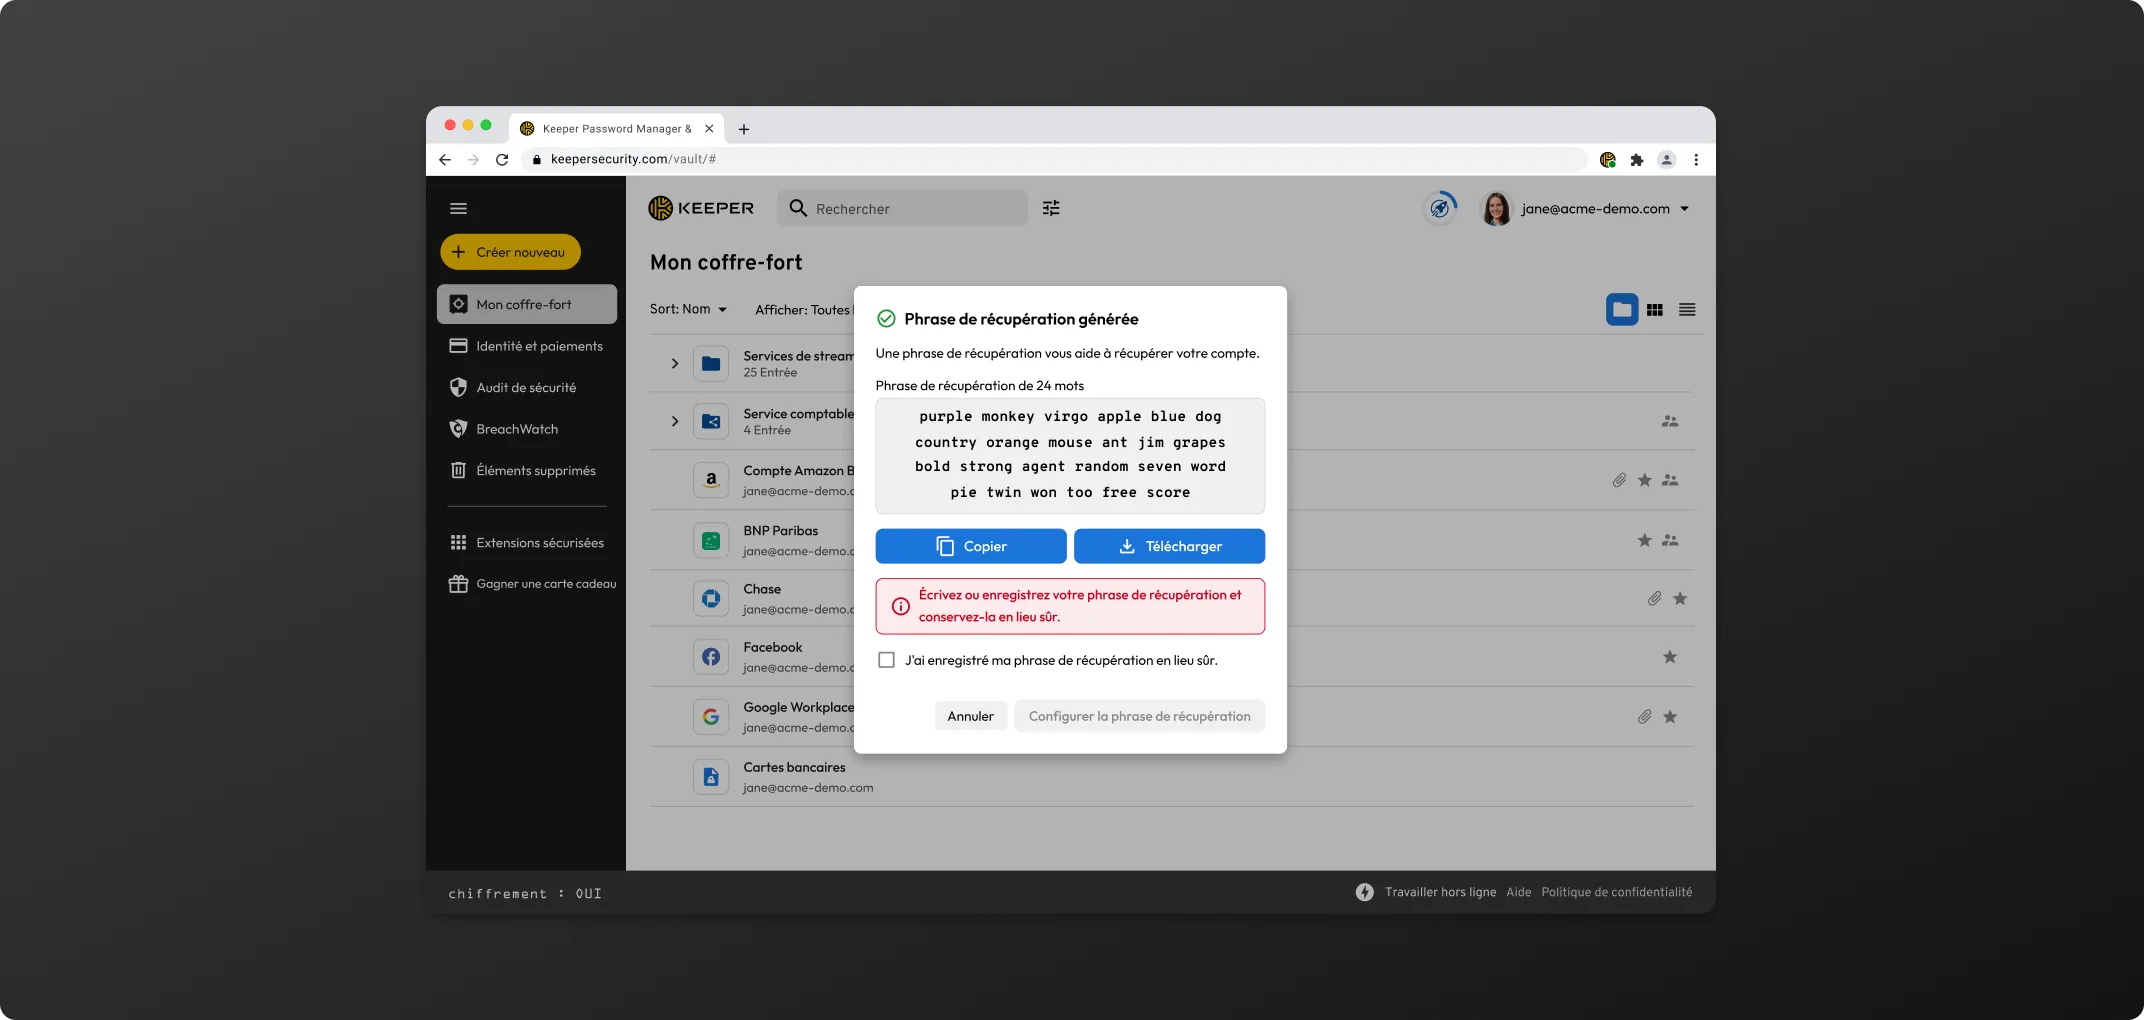Check J'ai enregistré ma phrase checkbox
The height and width of the screenshot is (1020, 2144).
point(886,660)
